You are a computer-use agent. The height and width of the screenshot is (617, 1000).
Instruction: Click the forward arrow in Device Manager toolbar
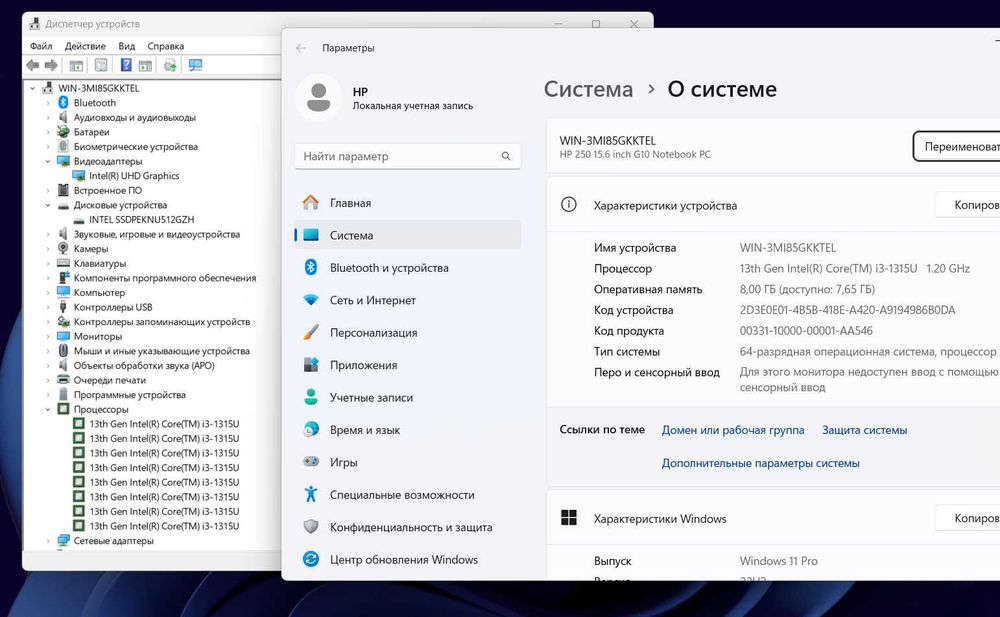coord(51,65)
